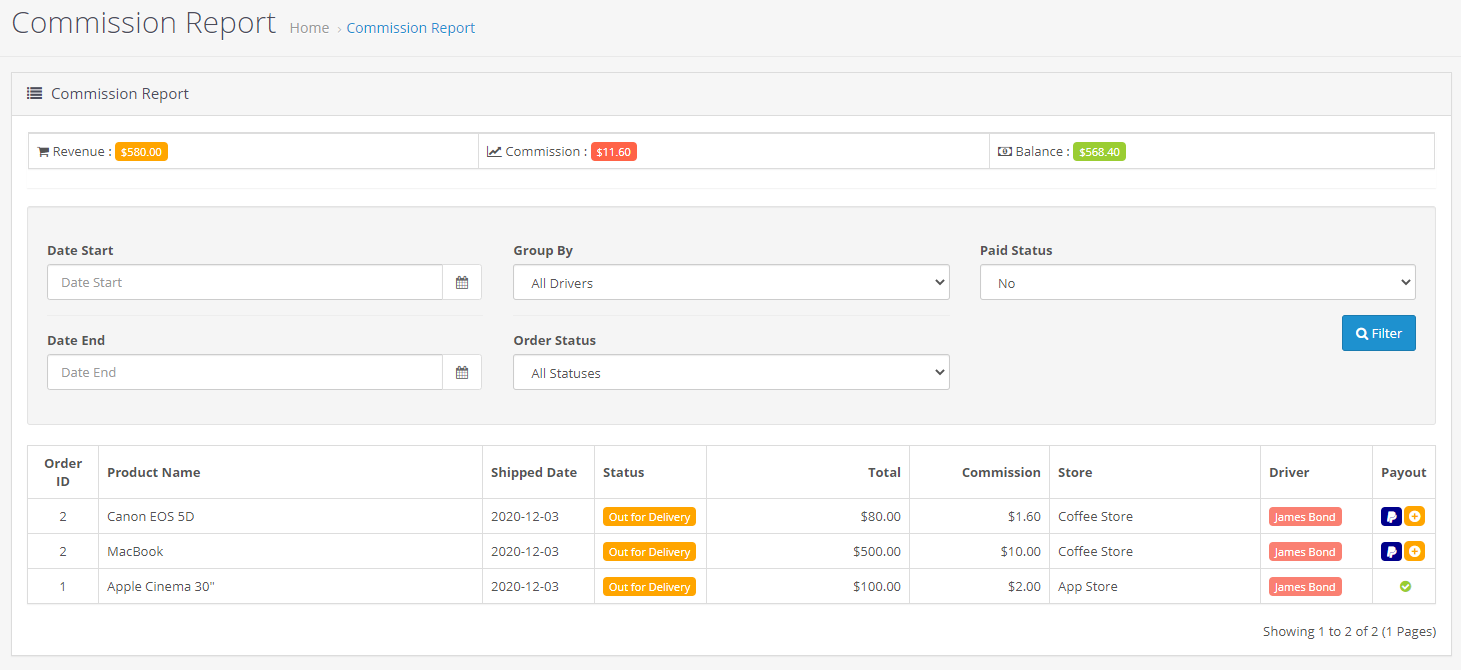The width and height of the screenshot is (1461, 670).
Task: Click the $10.00 commission value
Action: click(1021, 552)
